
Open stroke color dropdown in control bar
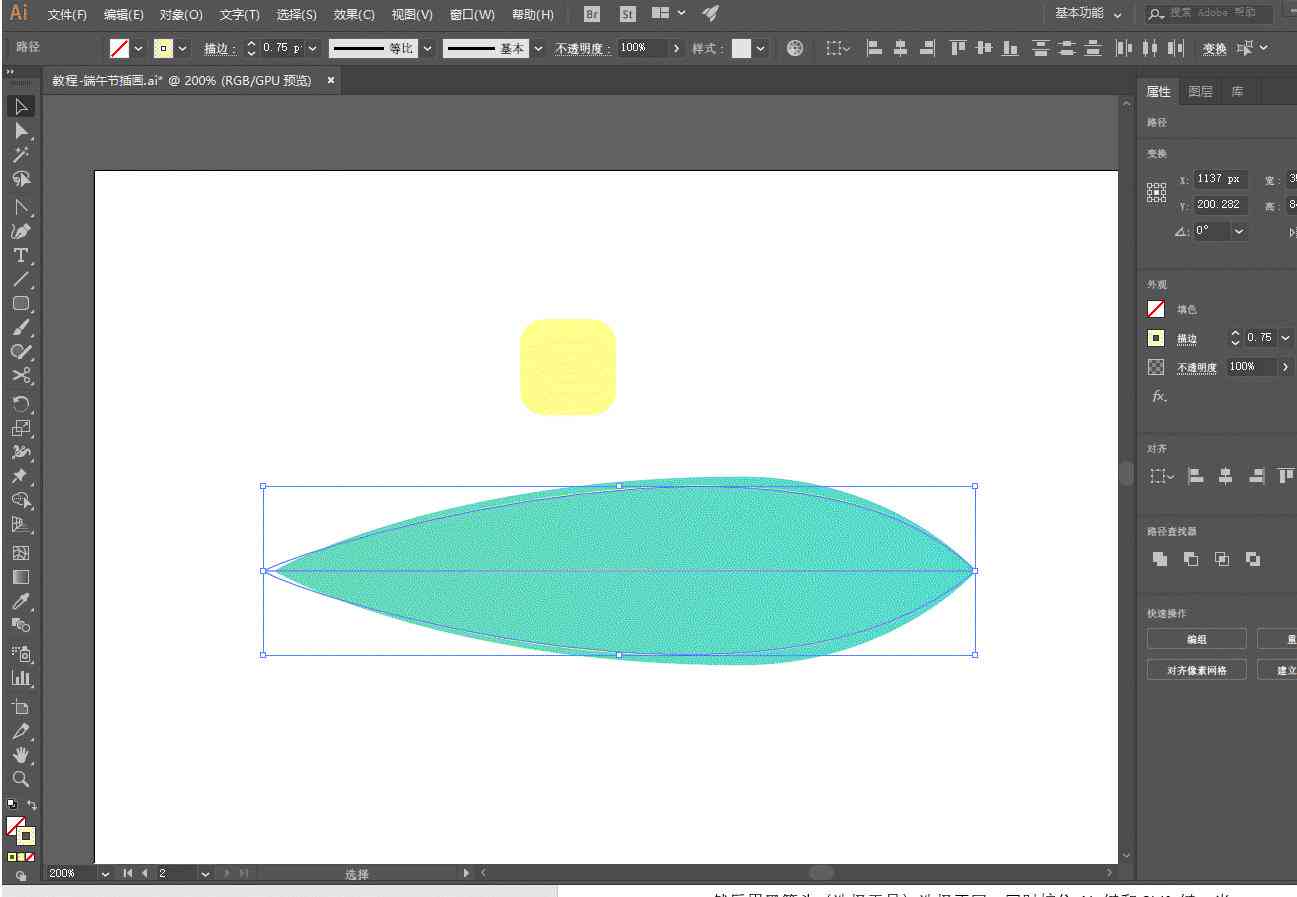pyautogui.click(x=182, y=48)
